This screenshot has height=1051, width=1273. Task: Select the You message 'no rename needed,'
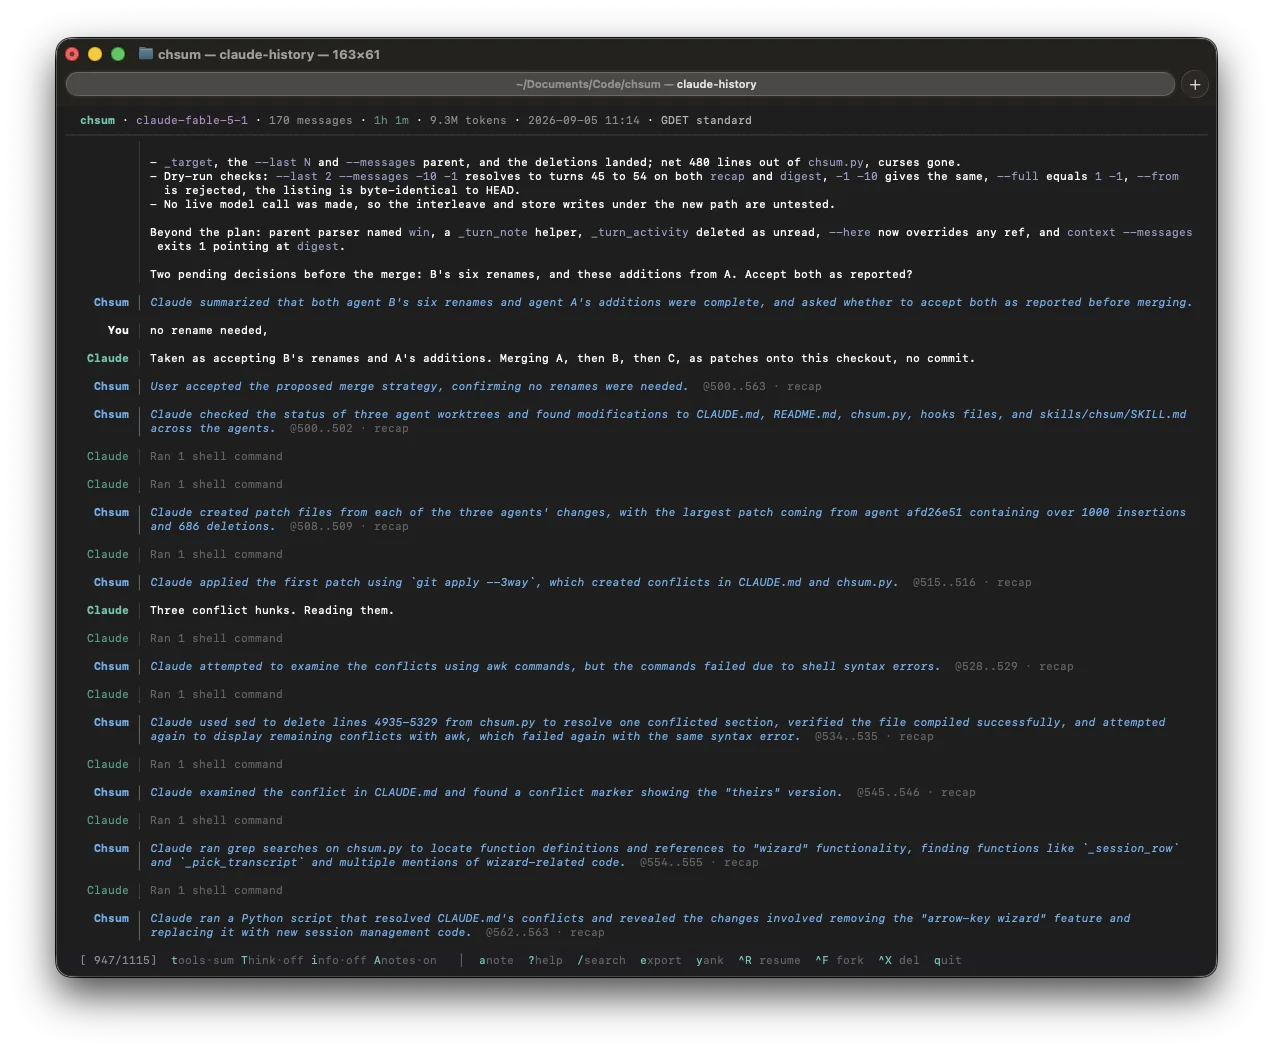(x=208, y=330)
